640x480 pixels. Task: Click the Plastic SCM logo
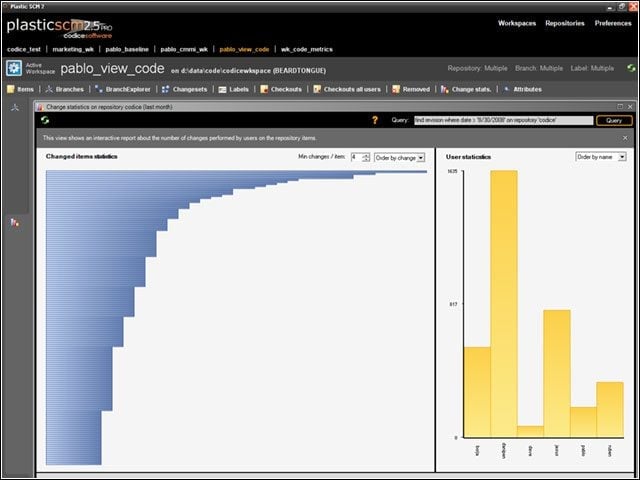coord(59,28)
